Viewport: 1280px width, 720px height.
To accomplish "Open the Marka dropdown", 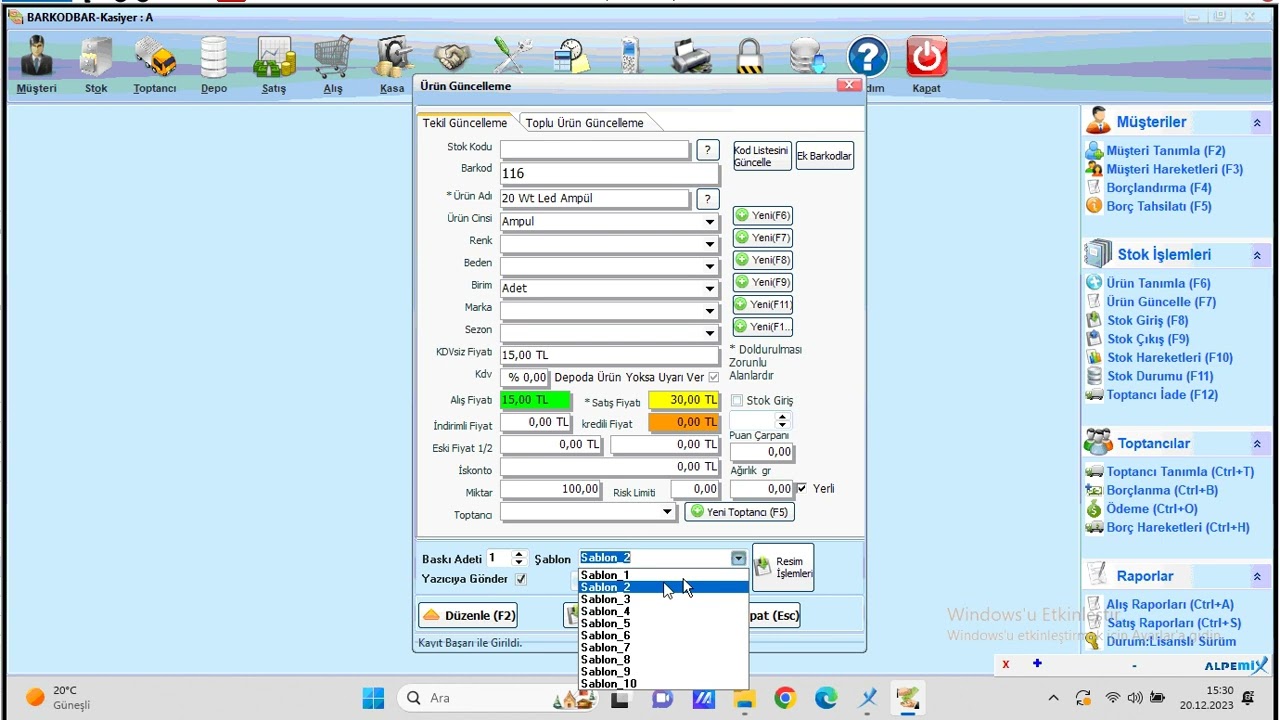I will coord(709,310).
